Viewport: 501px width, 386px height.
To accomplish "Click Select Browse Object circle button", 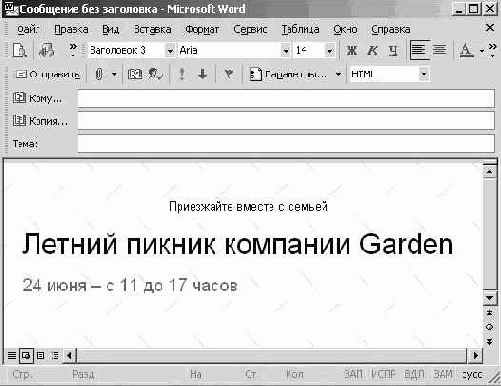I will coord(489,327).
